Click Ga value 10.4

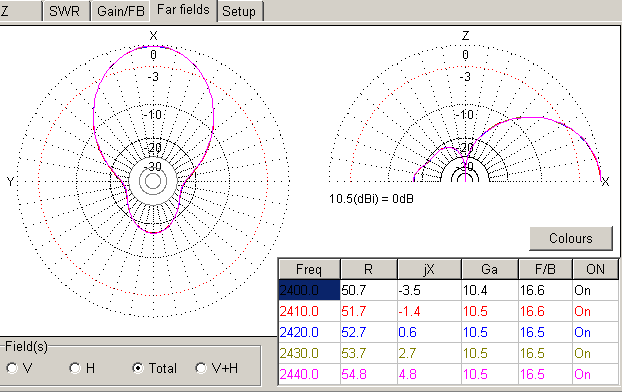tap(490, 290)
